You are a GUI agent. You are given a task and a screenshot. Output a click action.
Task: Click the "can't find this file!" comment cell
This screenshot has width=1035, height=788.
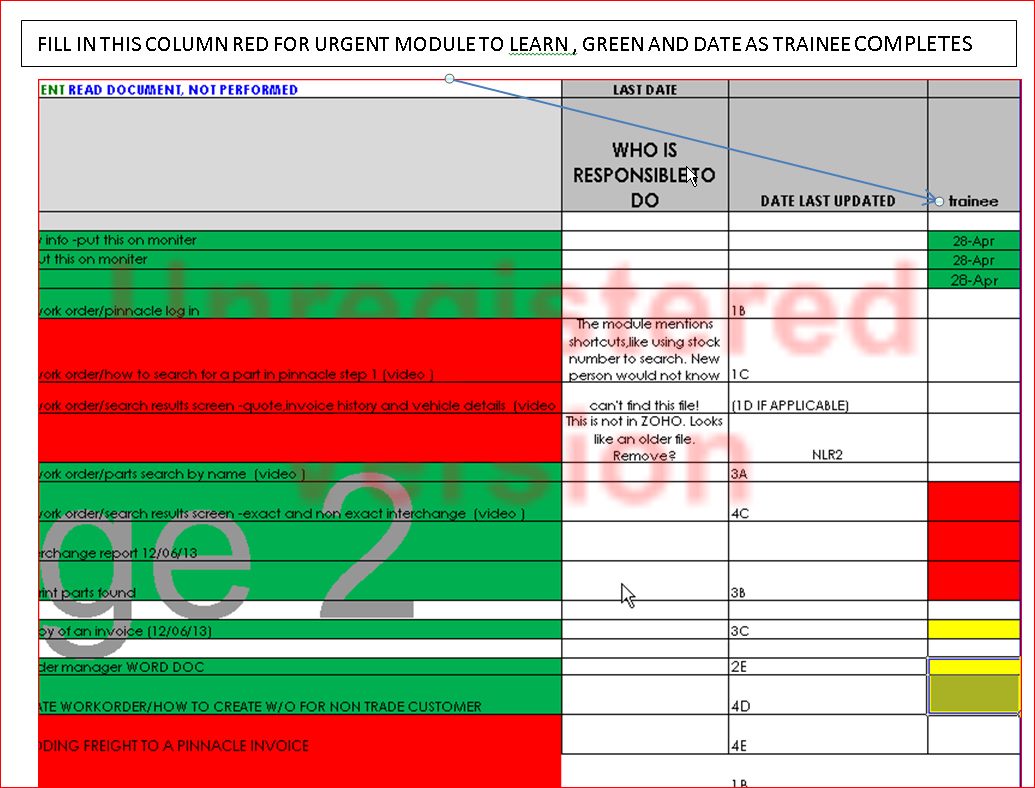pos(644,405)
